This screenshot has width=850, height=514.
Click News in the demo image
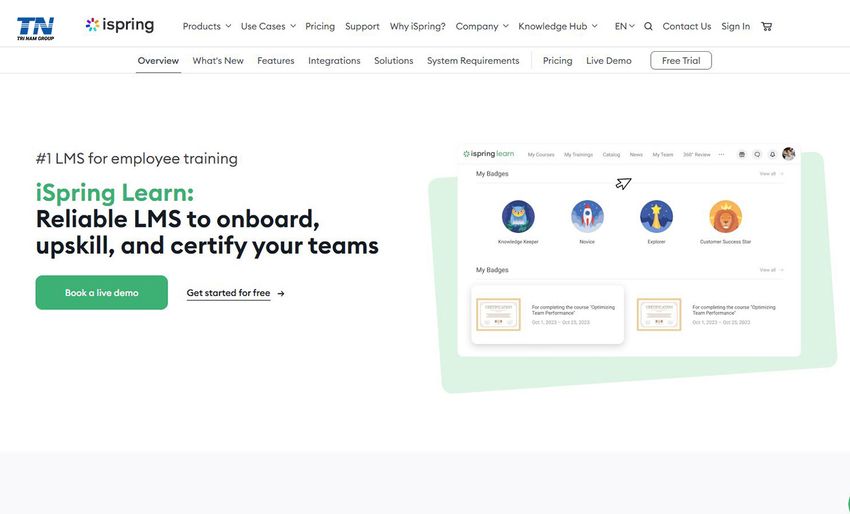[x=636, y=155]
